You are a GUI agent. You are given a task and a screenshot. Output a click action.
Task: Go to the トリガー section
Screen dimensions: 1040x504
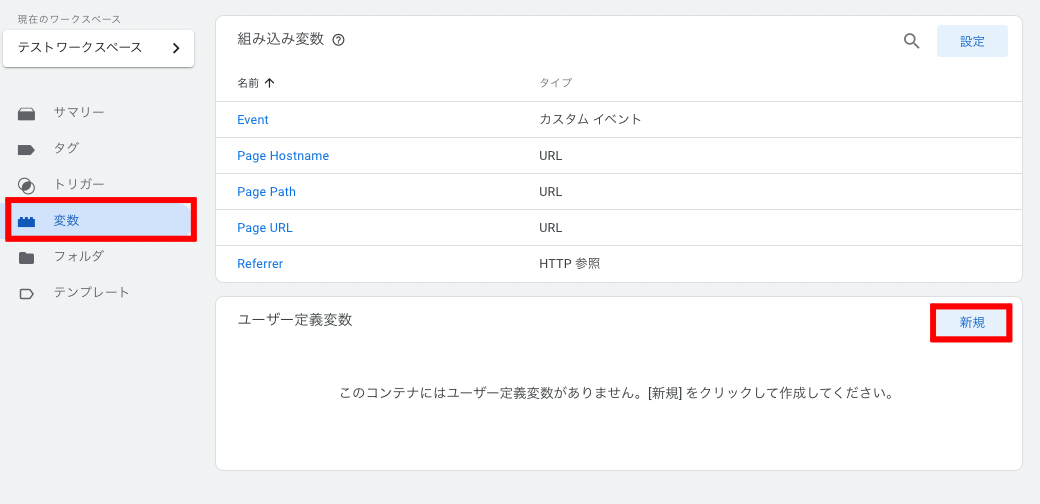[79, 184]
